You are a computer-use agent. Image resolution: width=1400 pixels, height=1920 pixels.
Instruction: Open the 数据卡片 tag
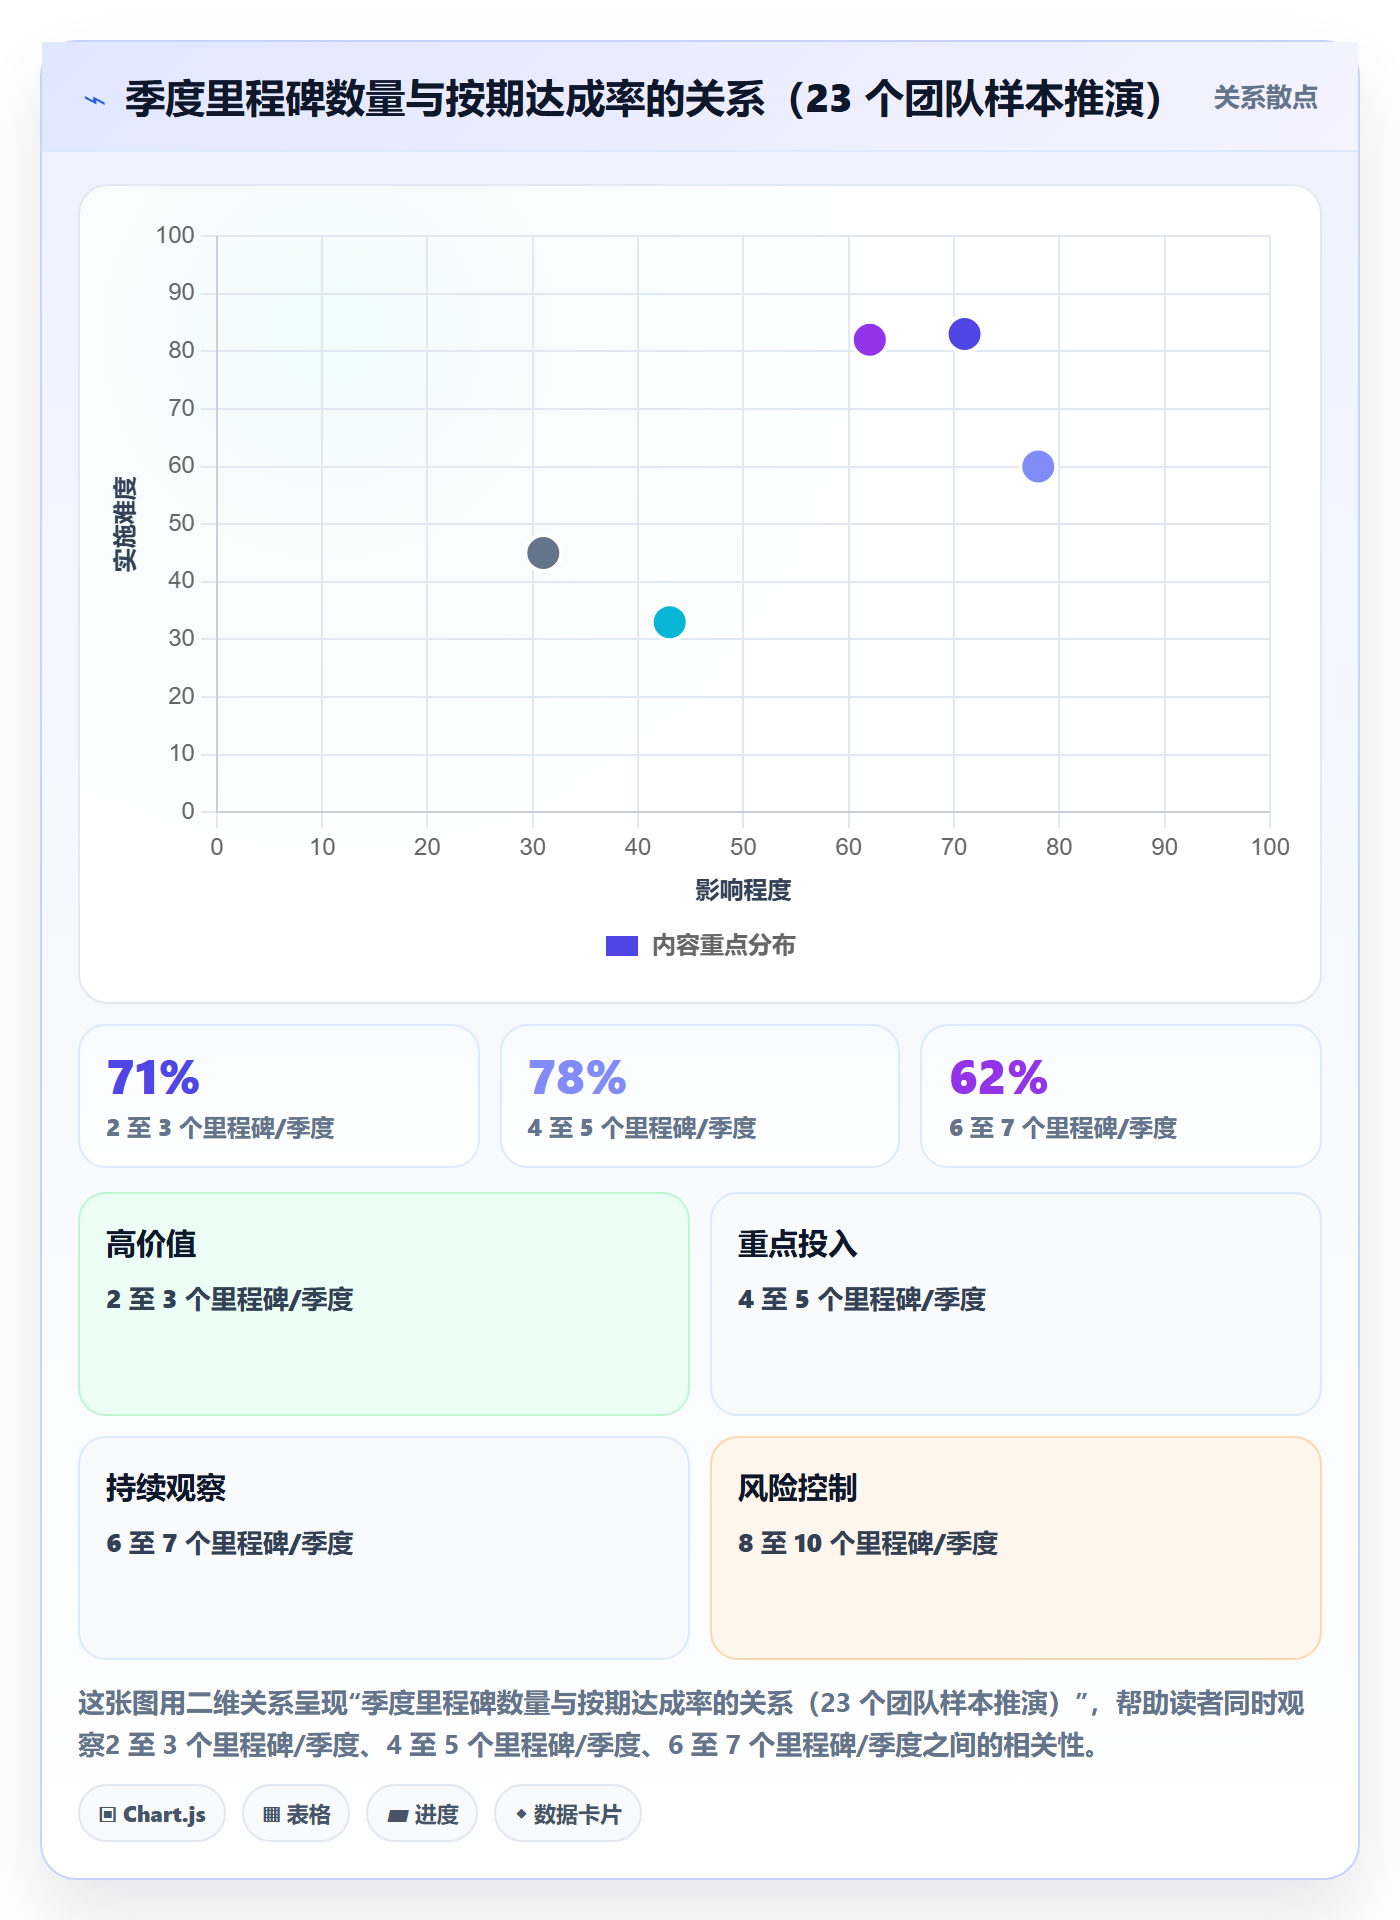[568, 1814]
